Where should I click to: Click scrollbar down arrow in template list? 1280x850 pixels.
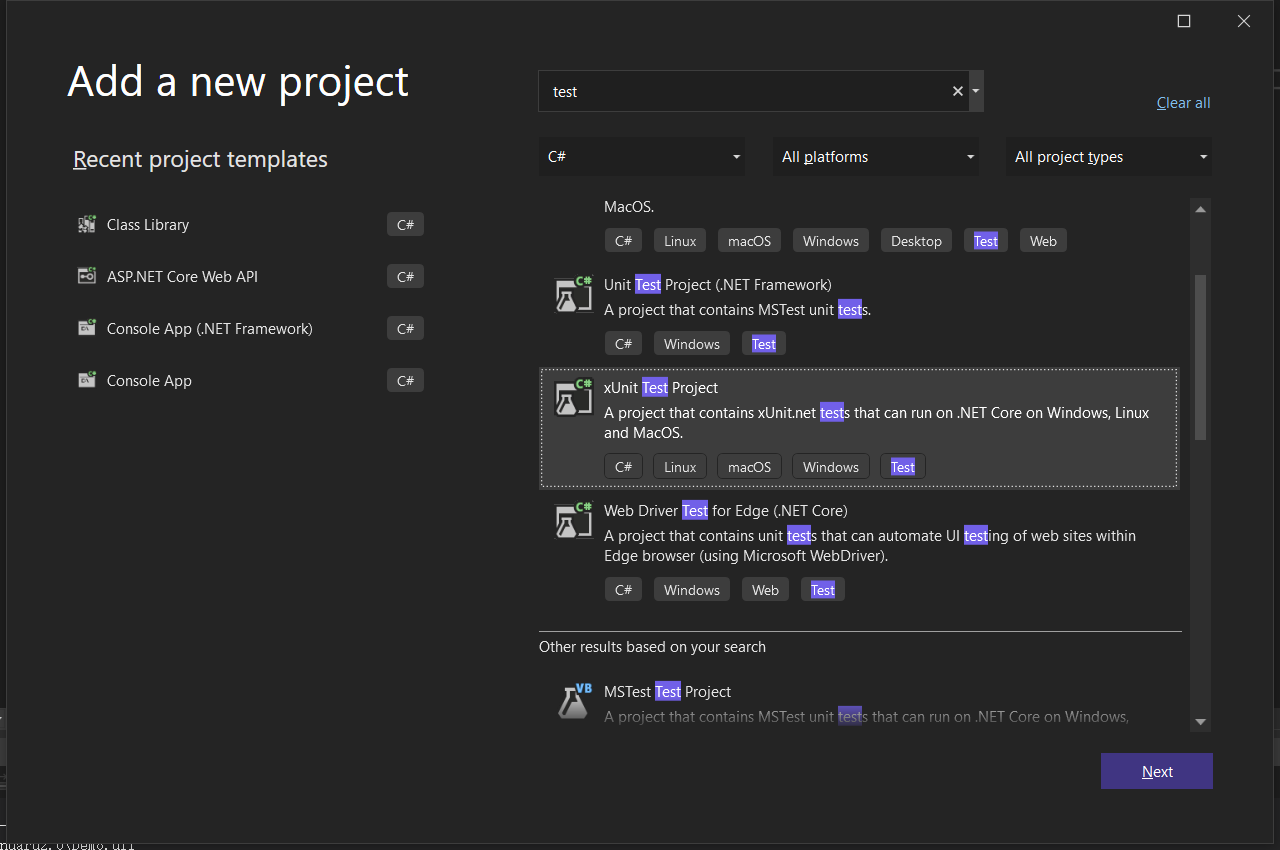click(1201, 722)
